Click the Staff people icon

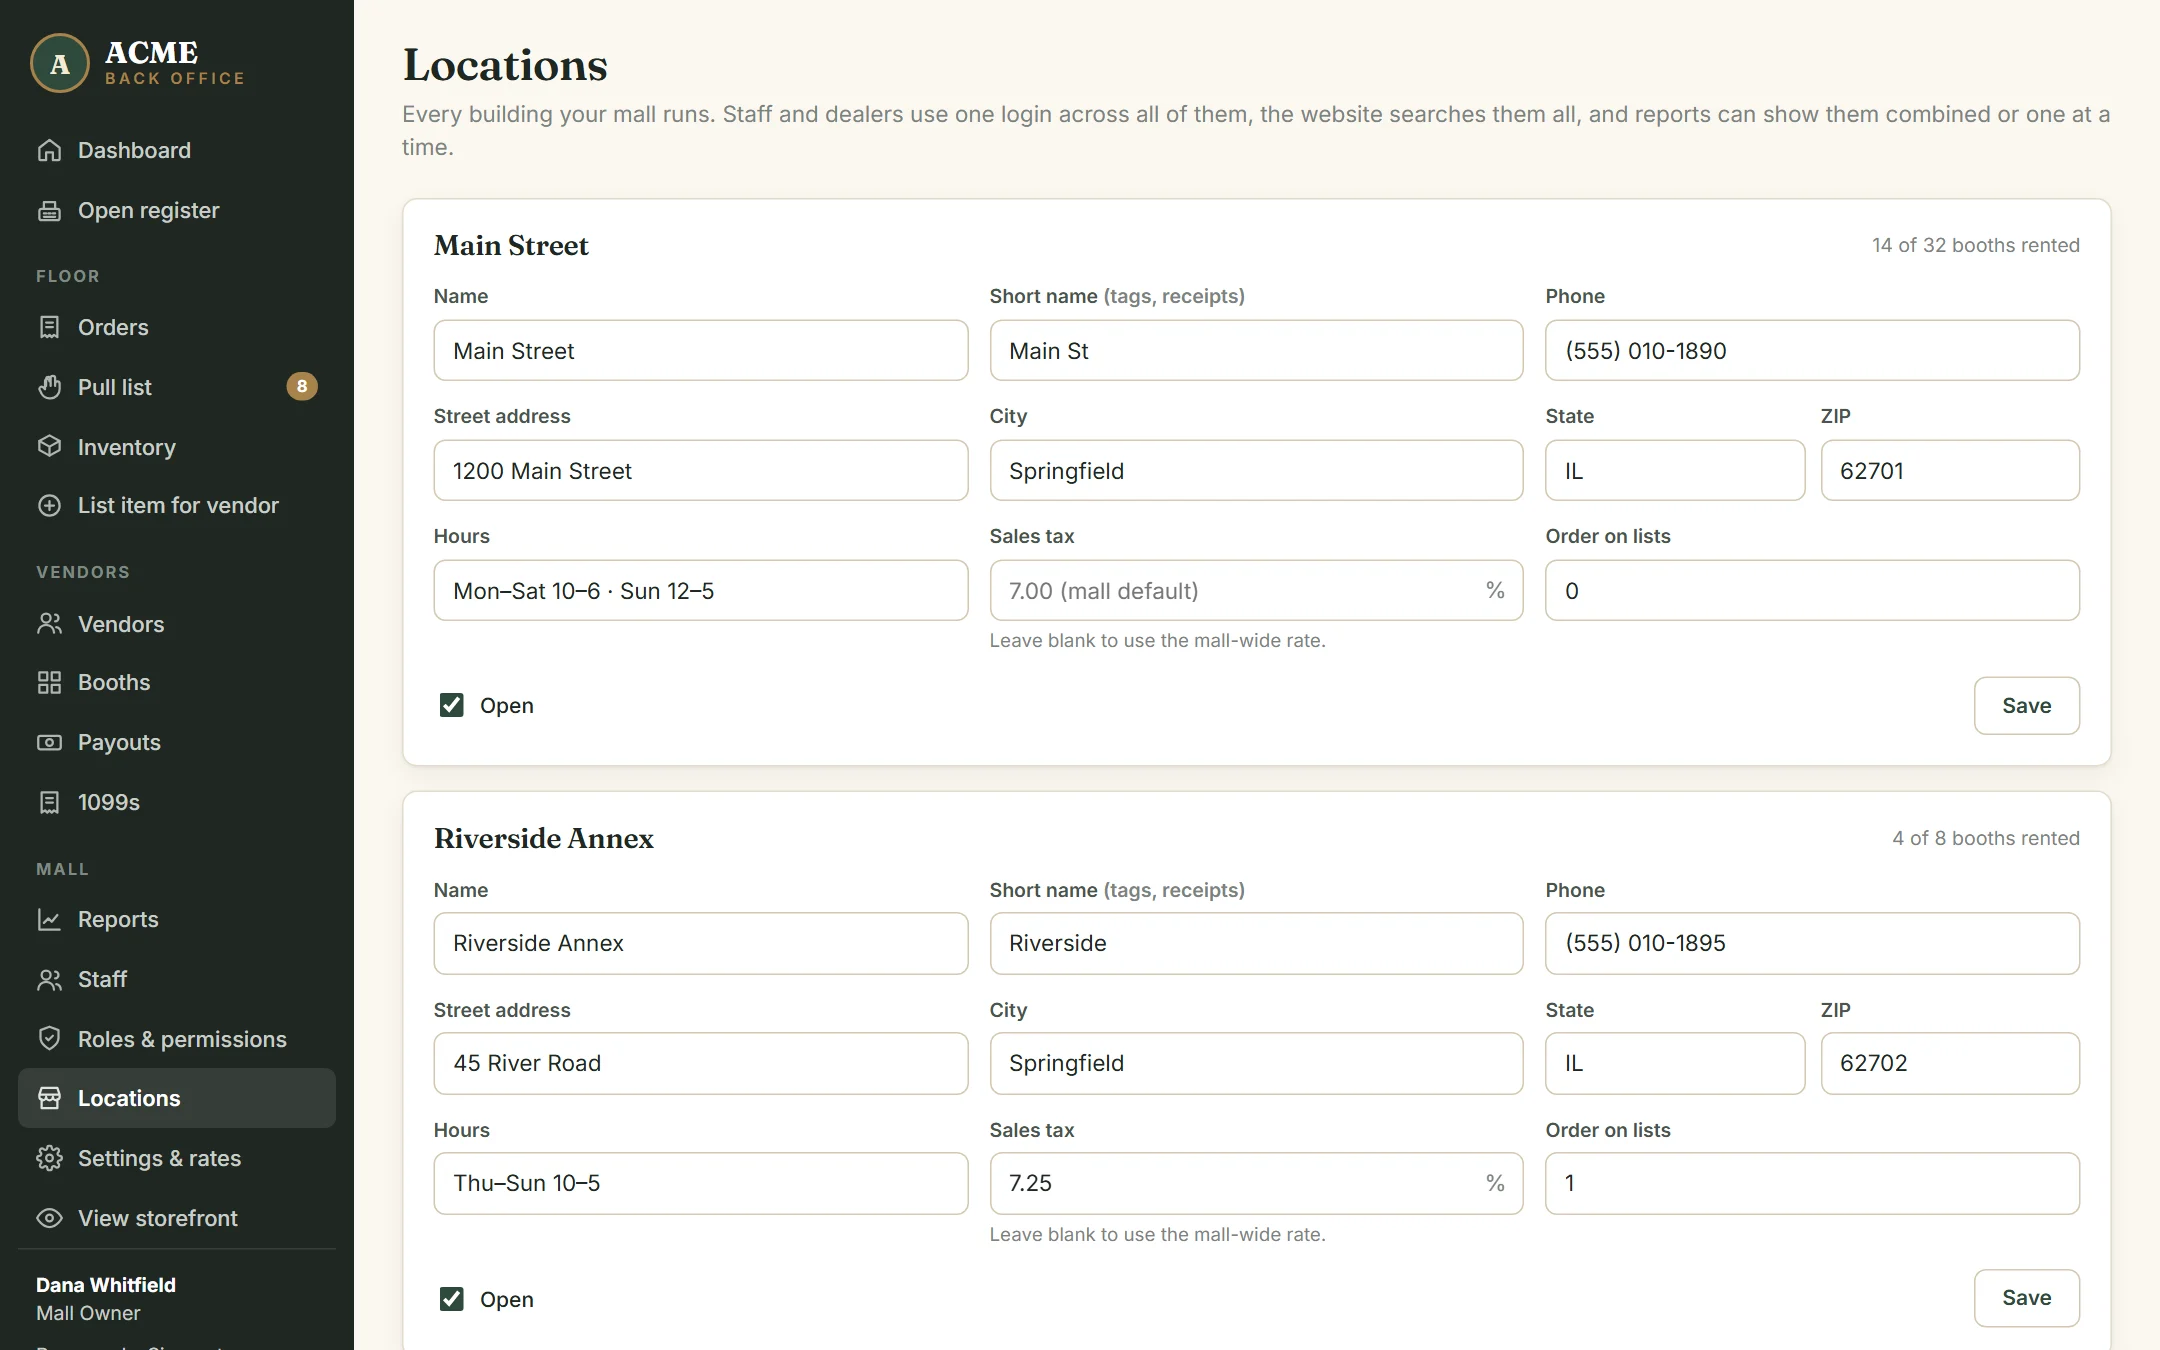tap(49, 979)
